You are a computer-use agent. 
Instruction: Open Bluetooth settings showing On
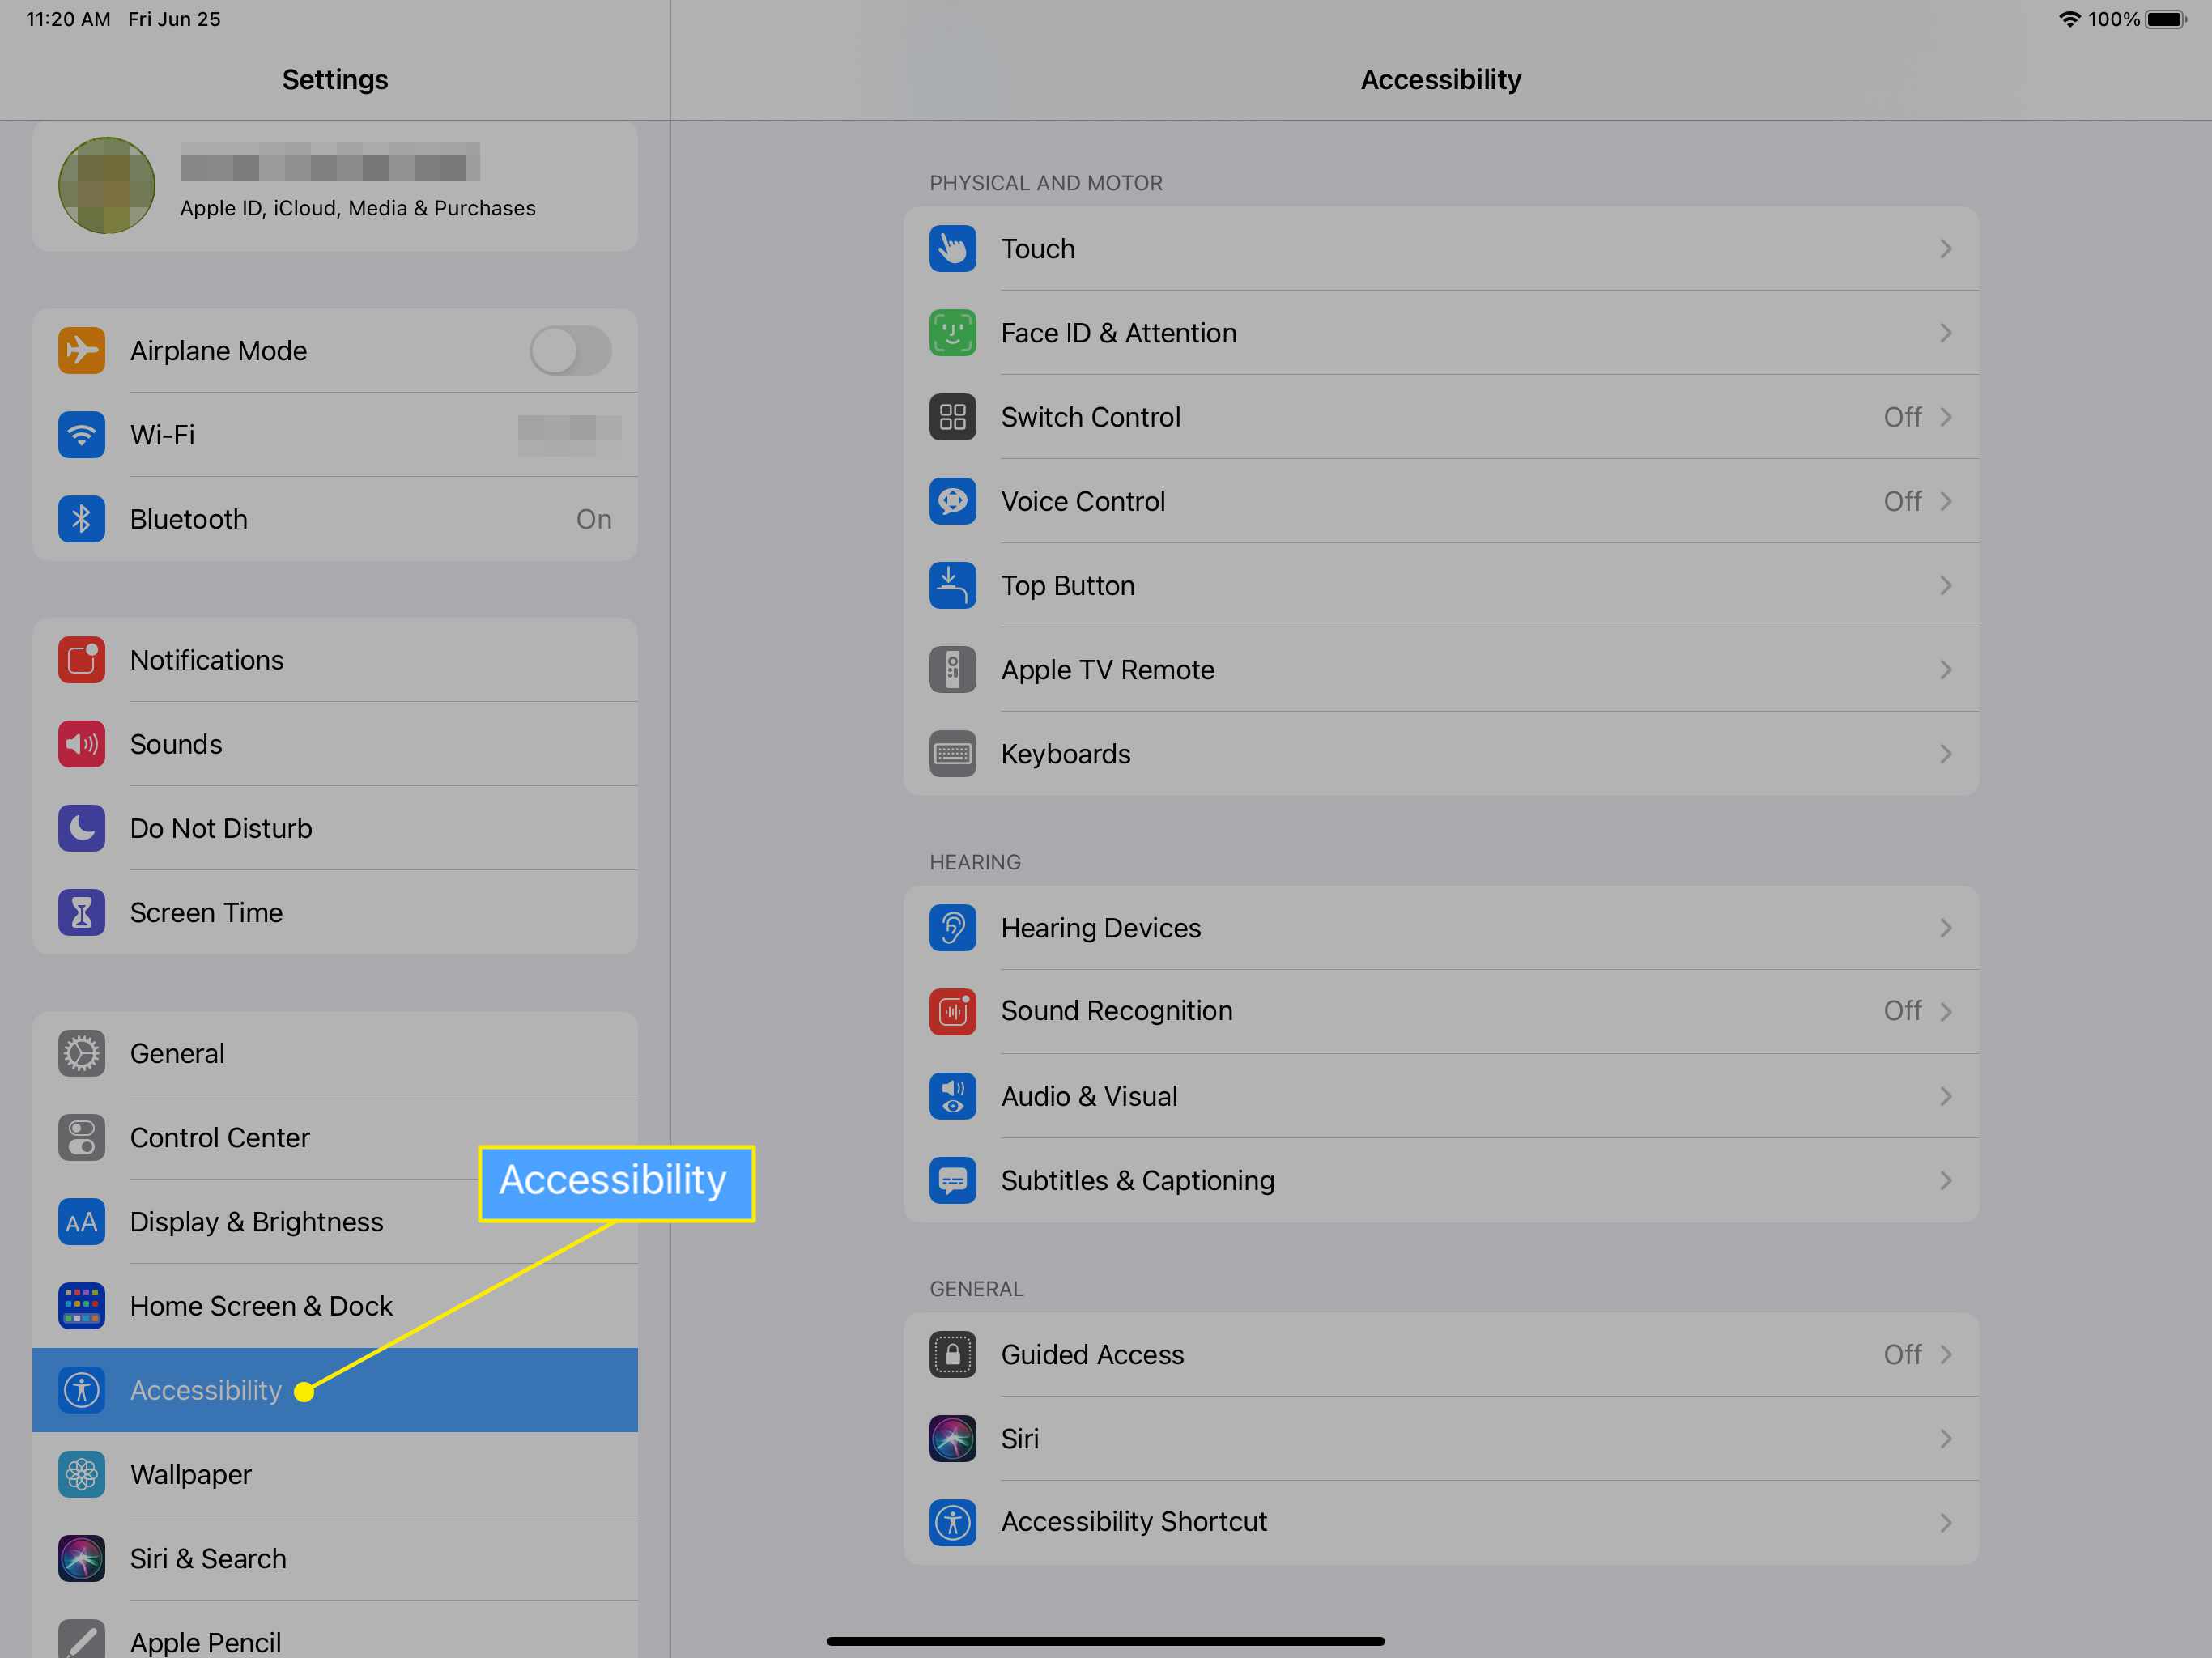point(335,518)
